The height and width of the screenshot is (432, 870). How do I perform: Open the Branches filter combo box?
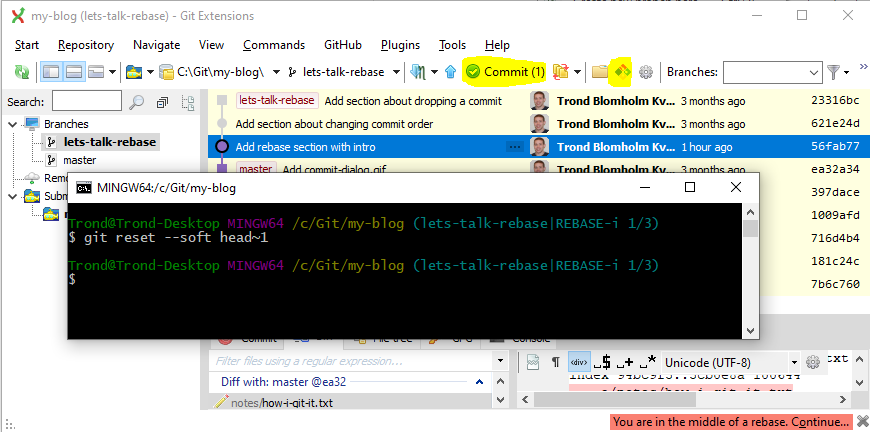(773, 72)
